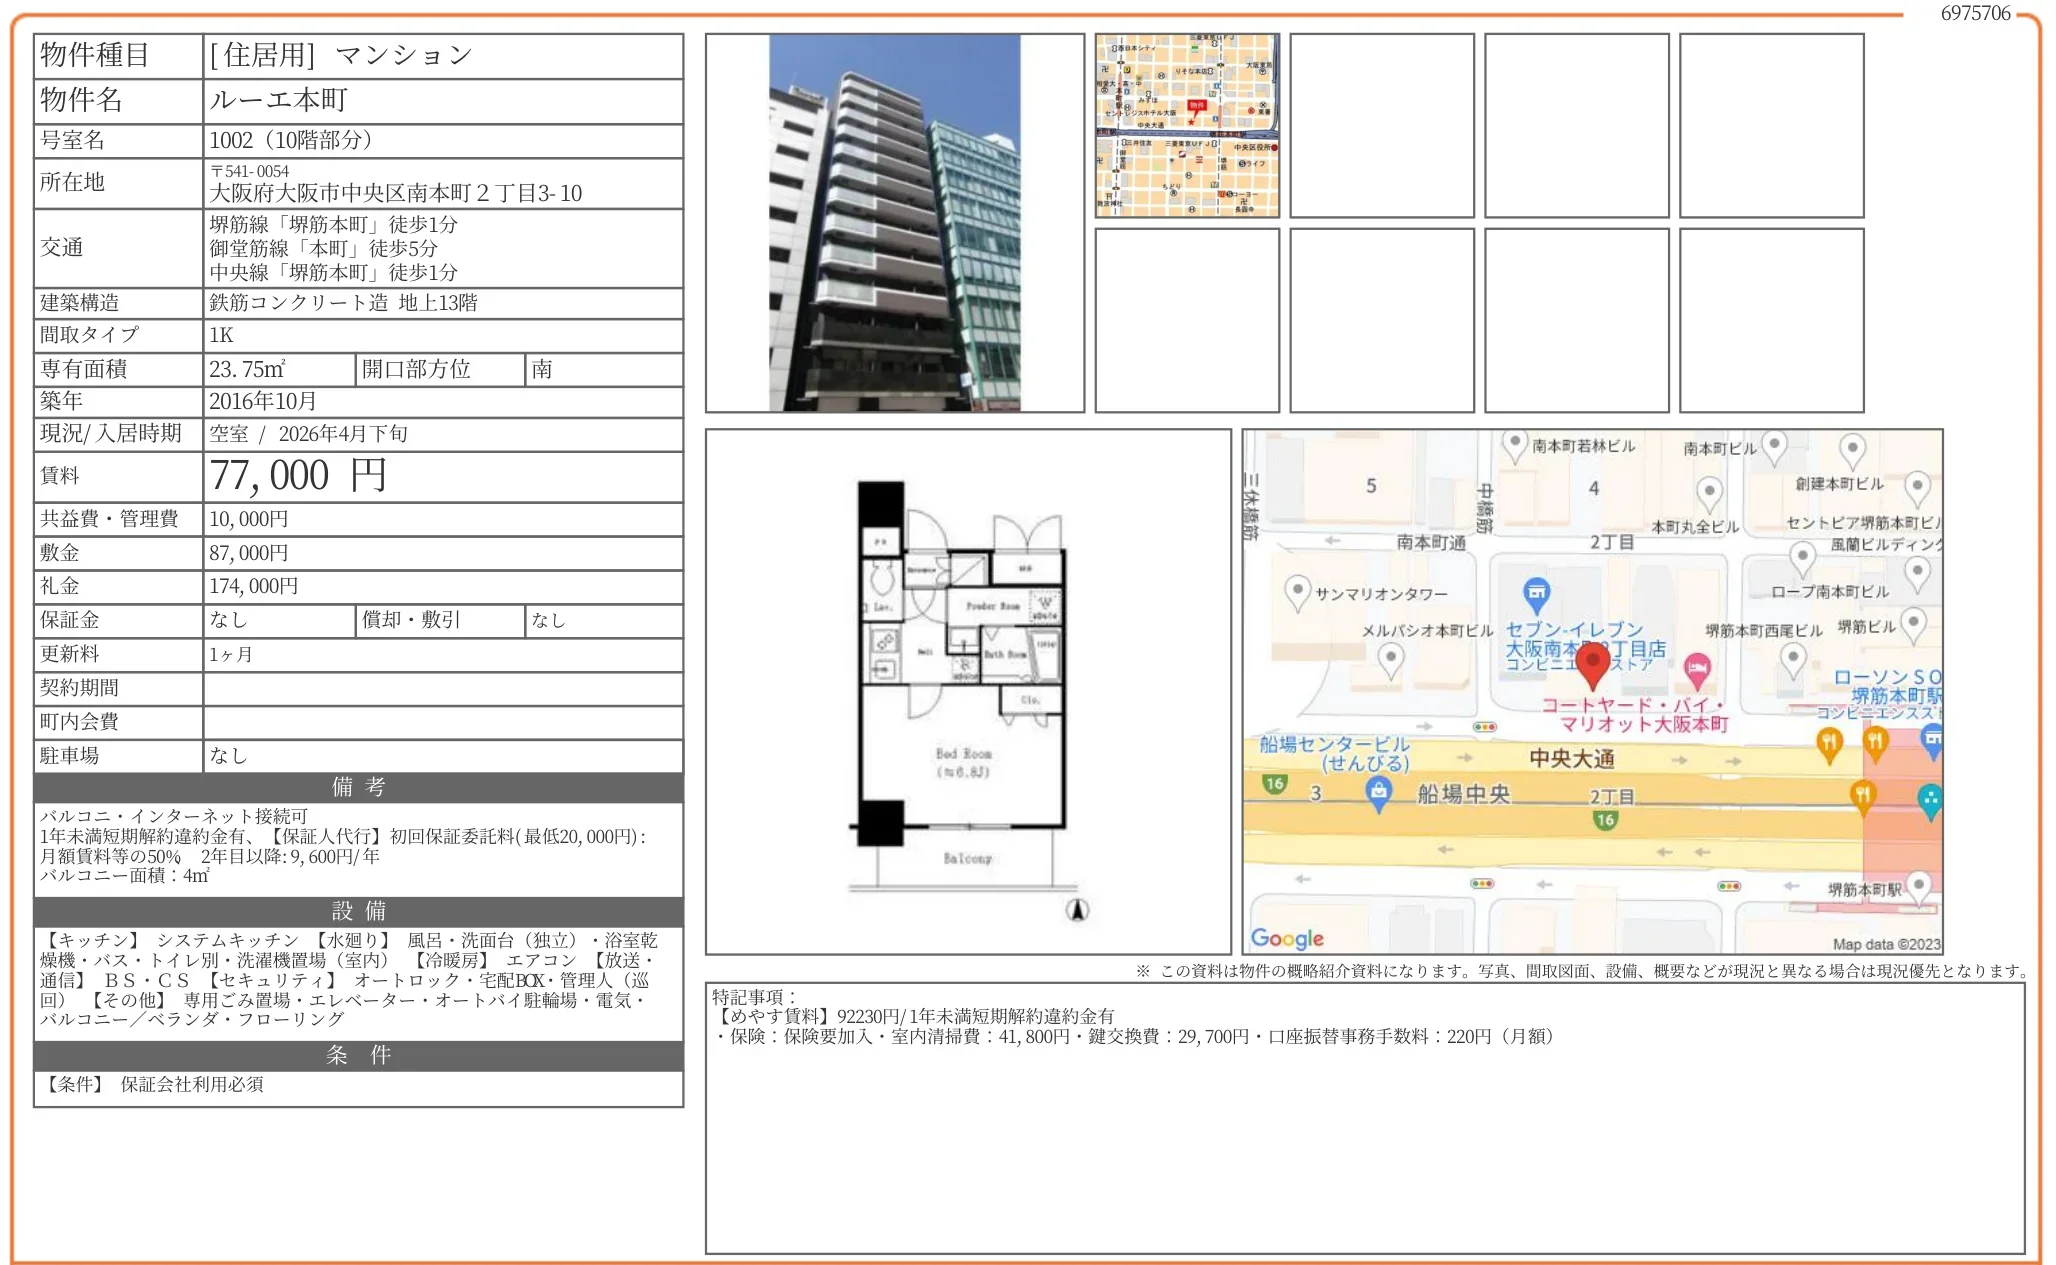Click the red property location pin on map
This screenshot has width=2056, height=1265.
(1592, 662)
